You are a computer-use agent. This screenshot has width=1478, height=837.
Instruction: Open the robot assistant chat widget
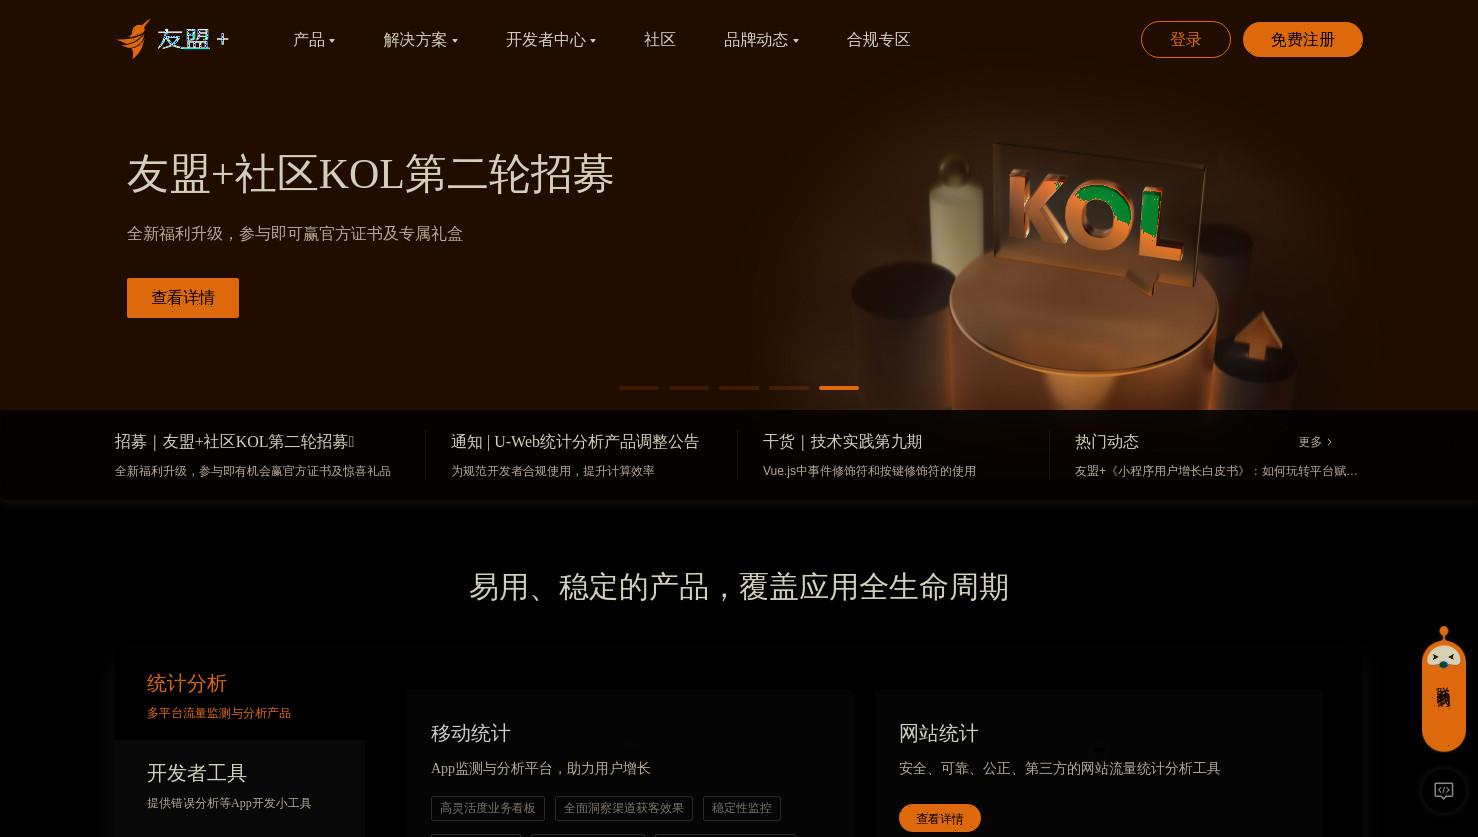coord(1443,690)
